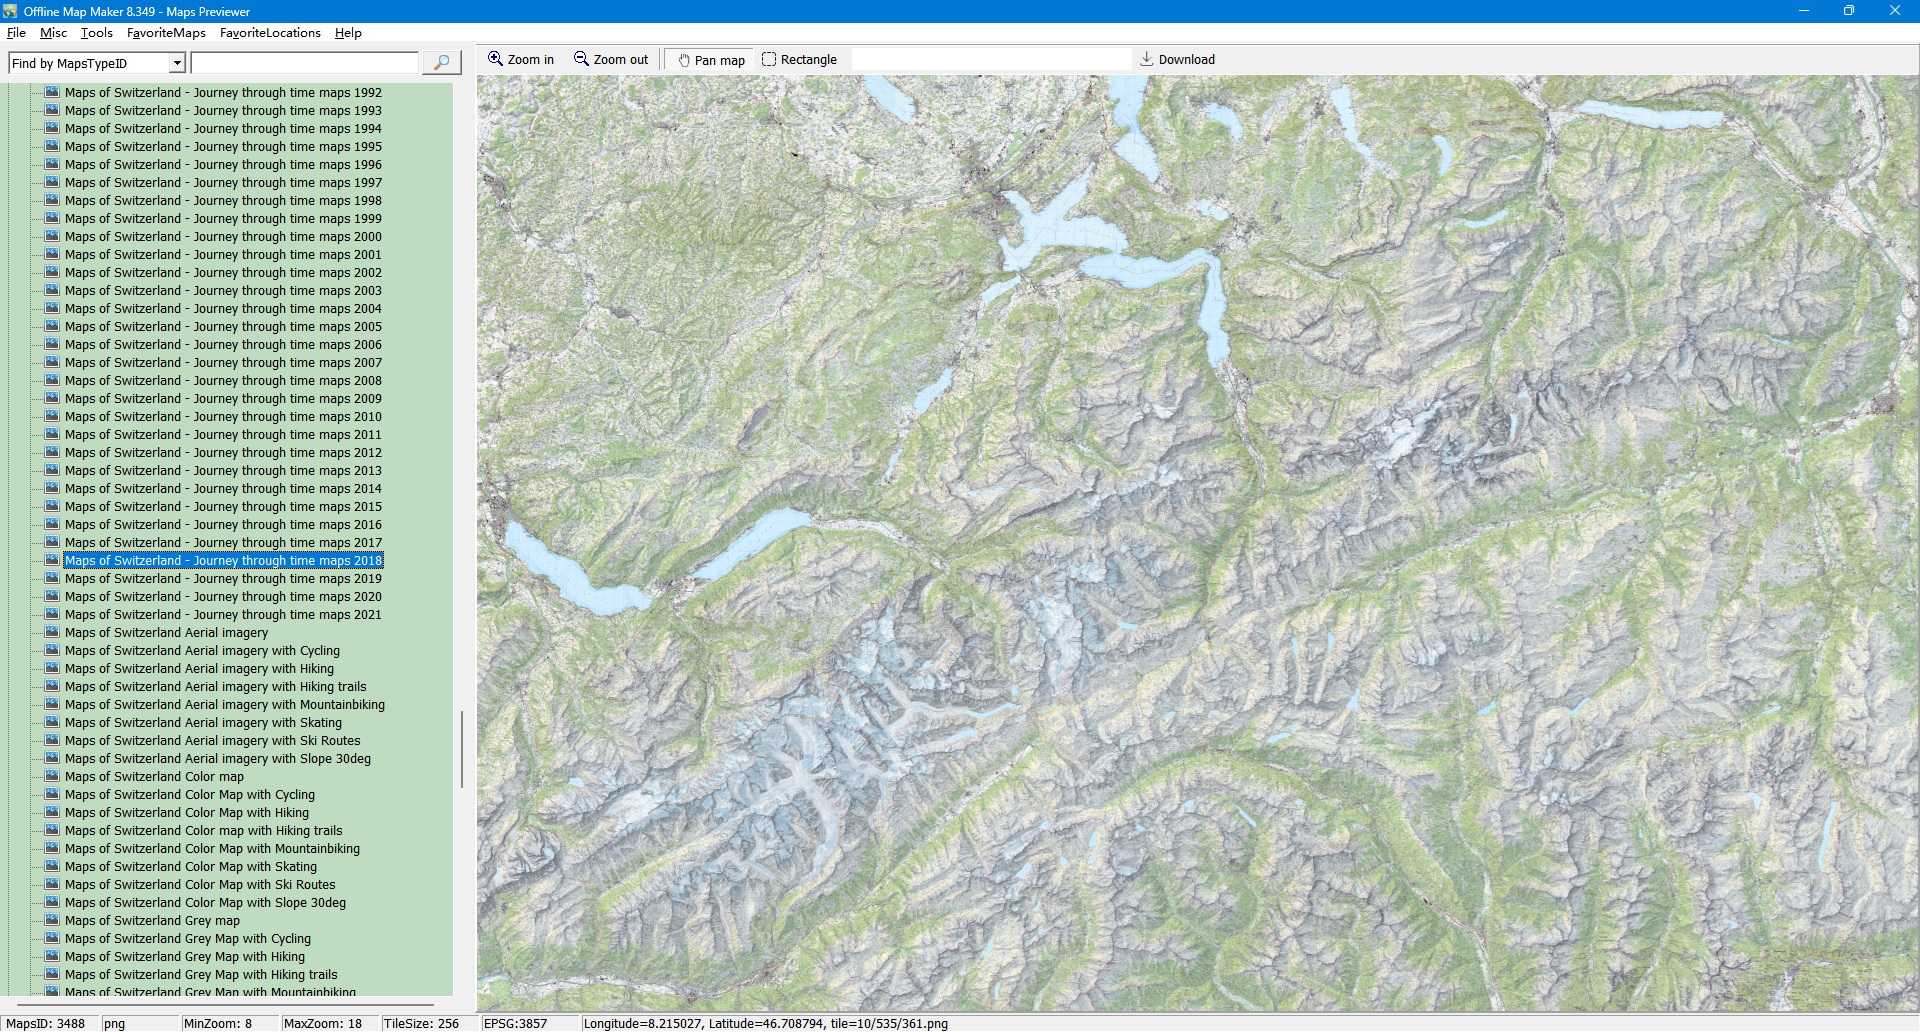Click the map search text field
Image resolution: width=1920 pixels, height=1032 pixels.
[305, 63]
